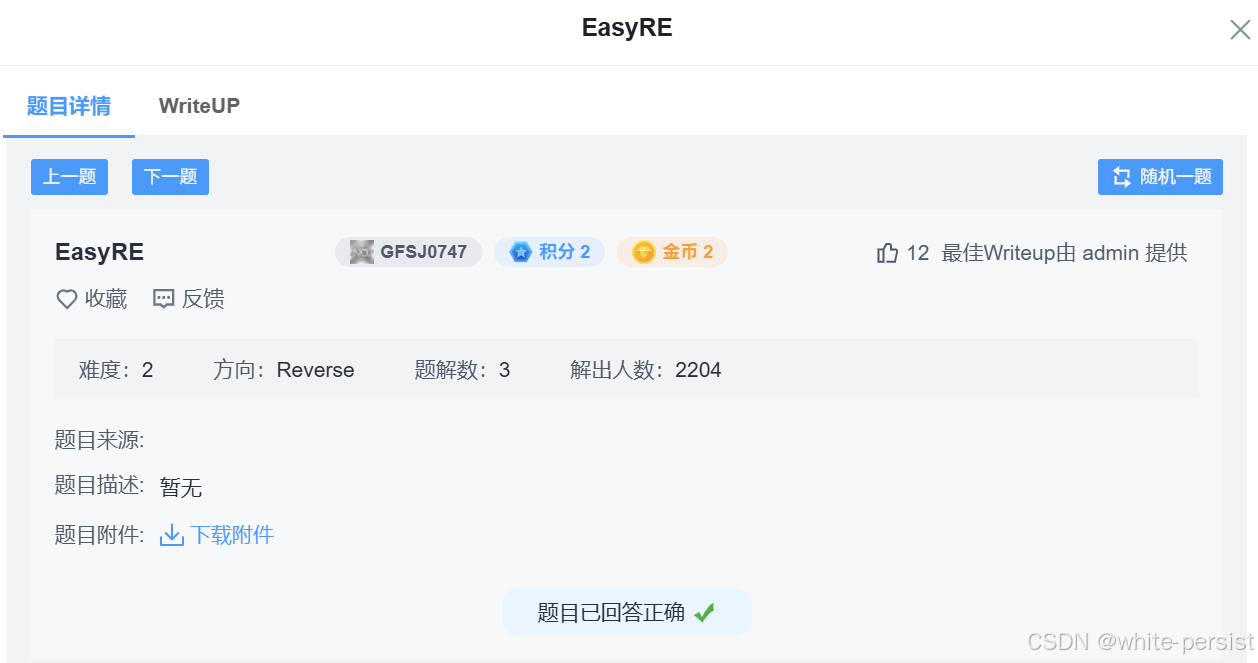点击随机一题按钮
Screen dimensions: 1258x663
click(1160, 176)
